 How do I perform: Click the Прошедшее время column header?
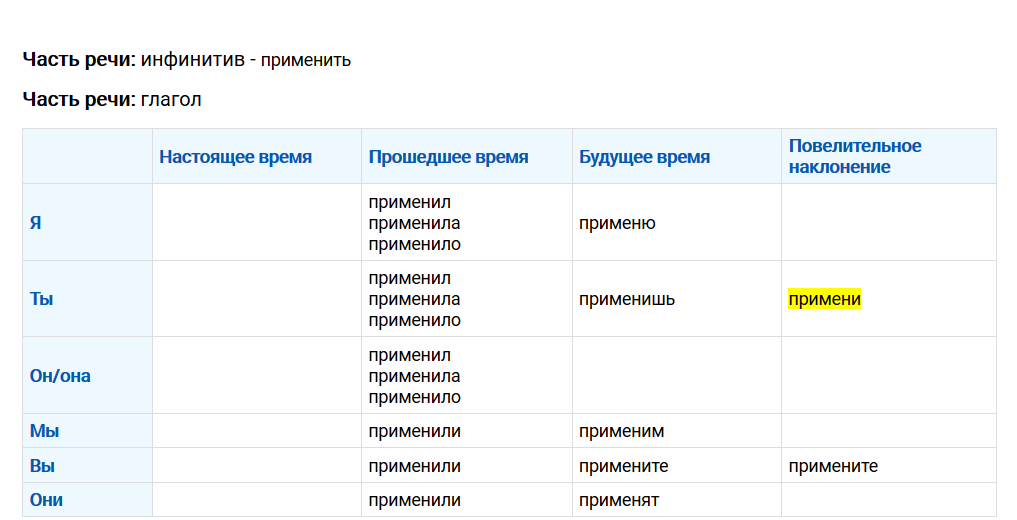pyautogui.click(x=448, y=157)
